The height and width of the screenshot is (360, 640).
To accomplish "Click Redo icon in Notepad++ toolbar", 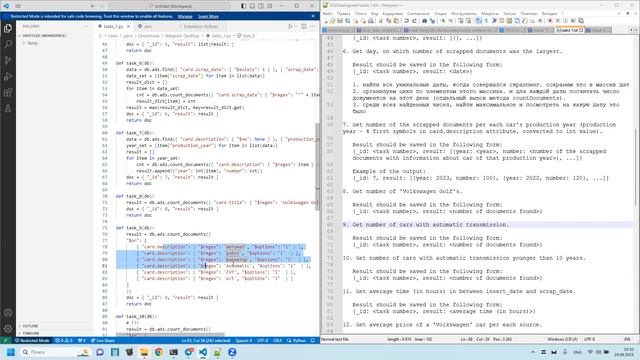I will click(414, 20).
